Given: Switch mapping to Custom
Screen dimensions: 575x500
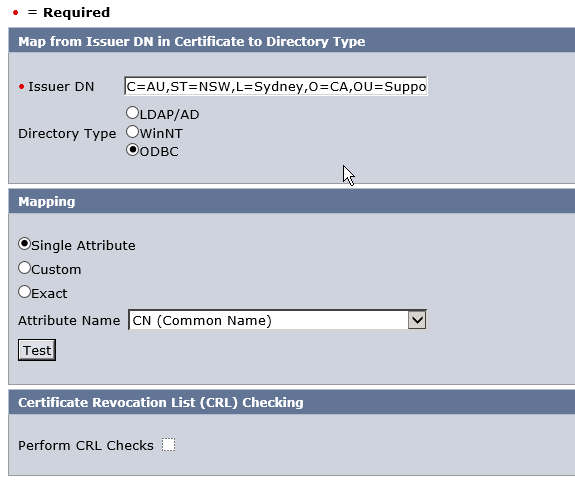Looking at the screenshot, I should [25, 268].
